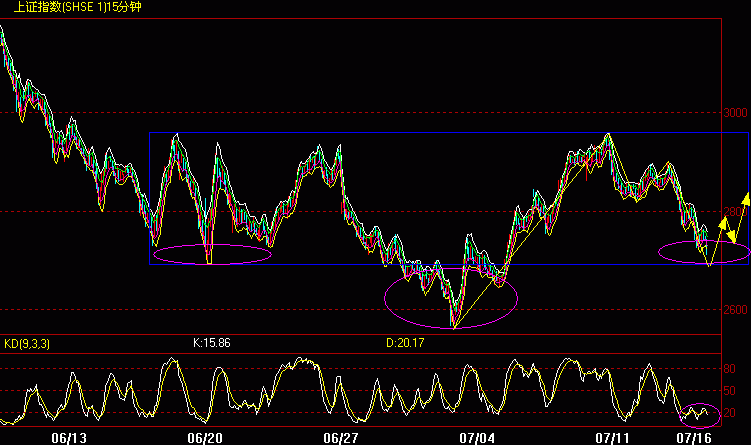Viewport: 751px width, 445px height.
Task: Select the 06/13 date label
Action: click(69, 438)
